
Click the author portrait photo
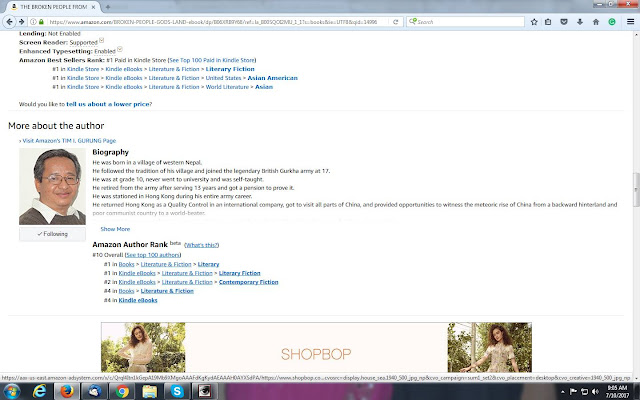[x=52, y=187]
